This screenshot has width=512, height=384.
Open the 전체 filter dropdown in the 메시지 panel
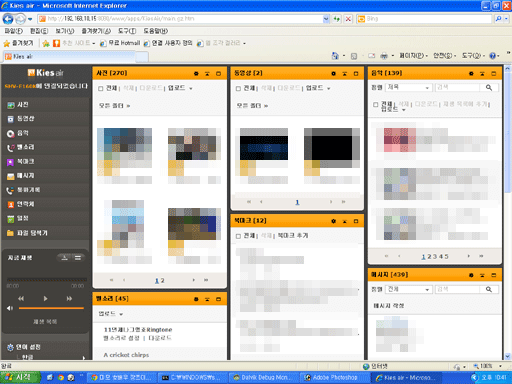click(408, 289)
